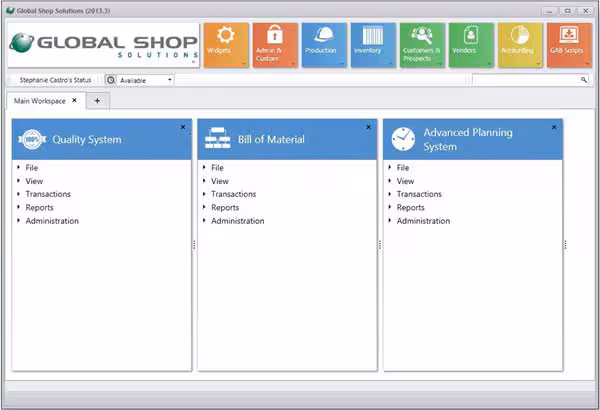Click the Global Shop Solutions logo
This screenshot has height=410, width=600.
click(103, 45)
